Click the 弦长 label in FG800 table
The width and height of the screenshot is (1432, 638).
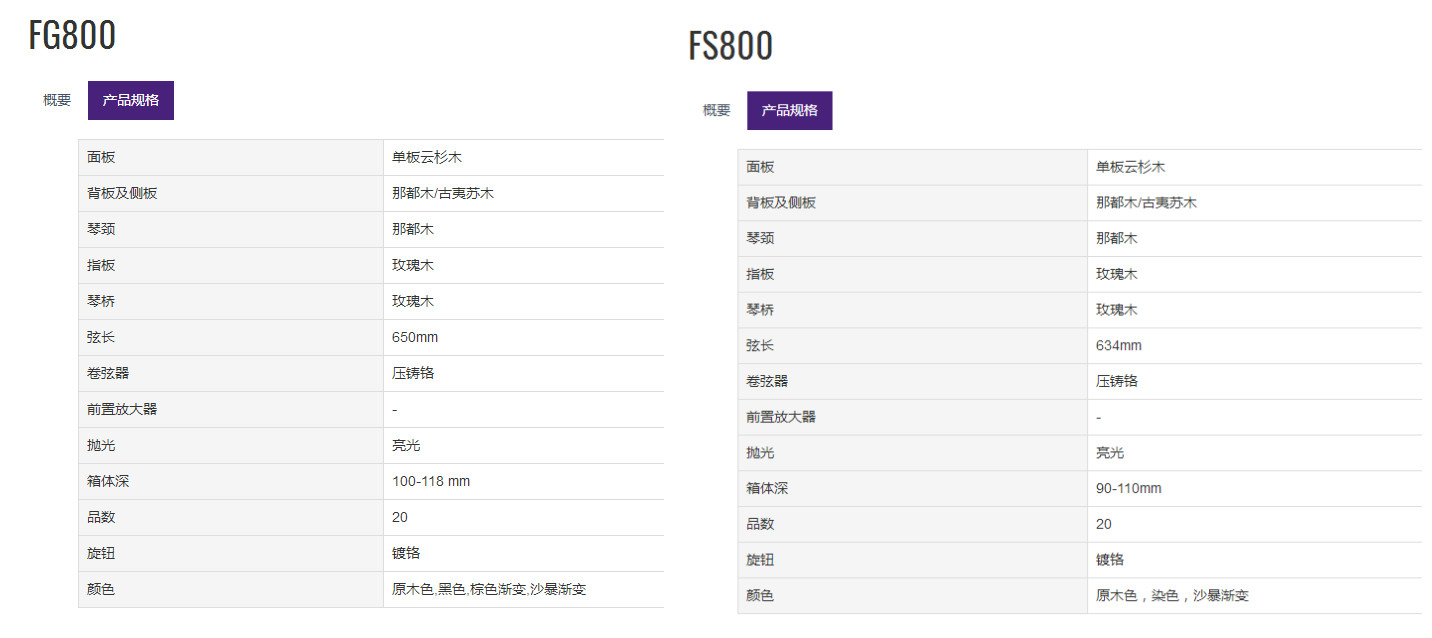(101, 337)
